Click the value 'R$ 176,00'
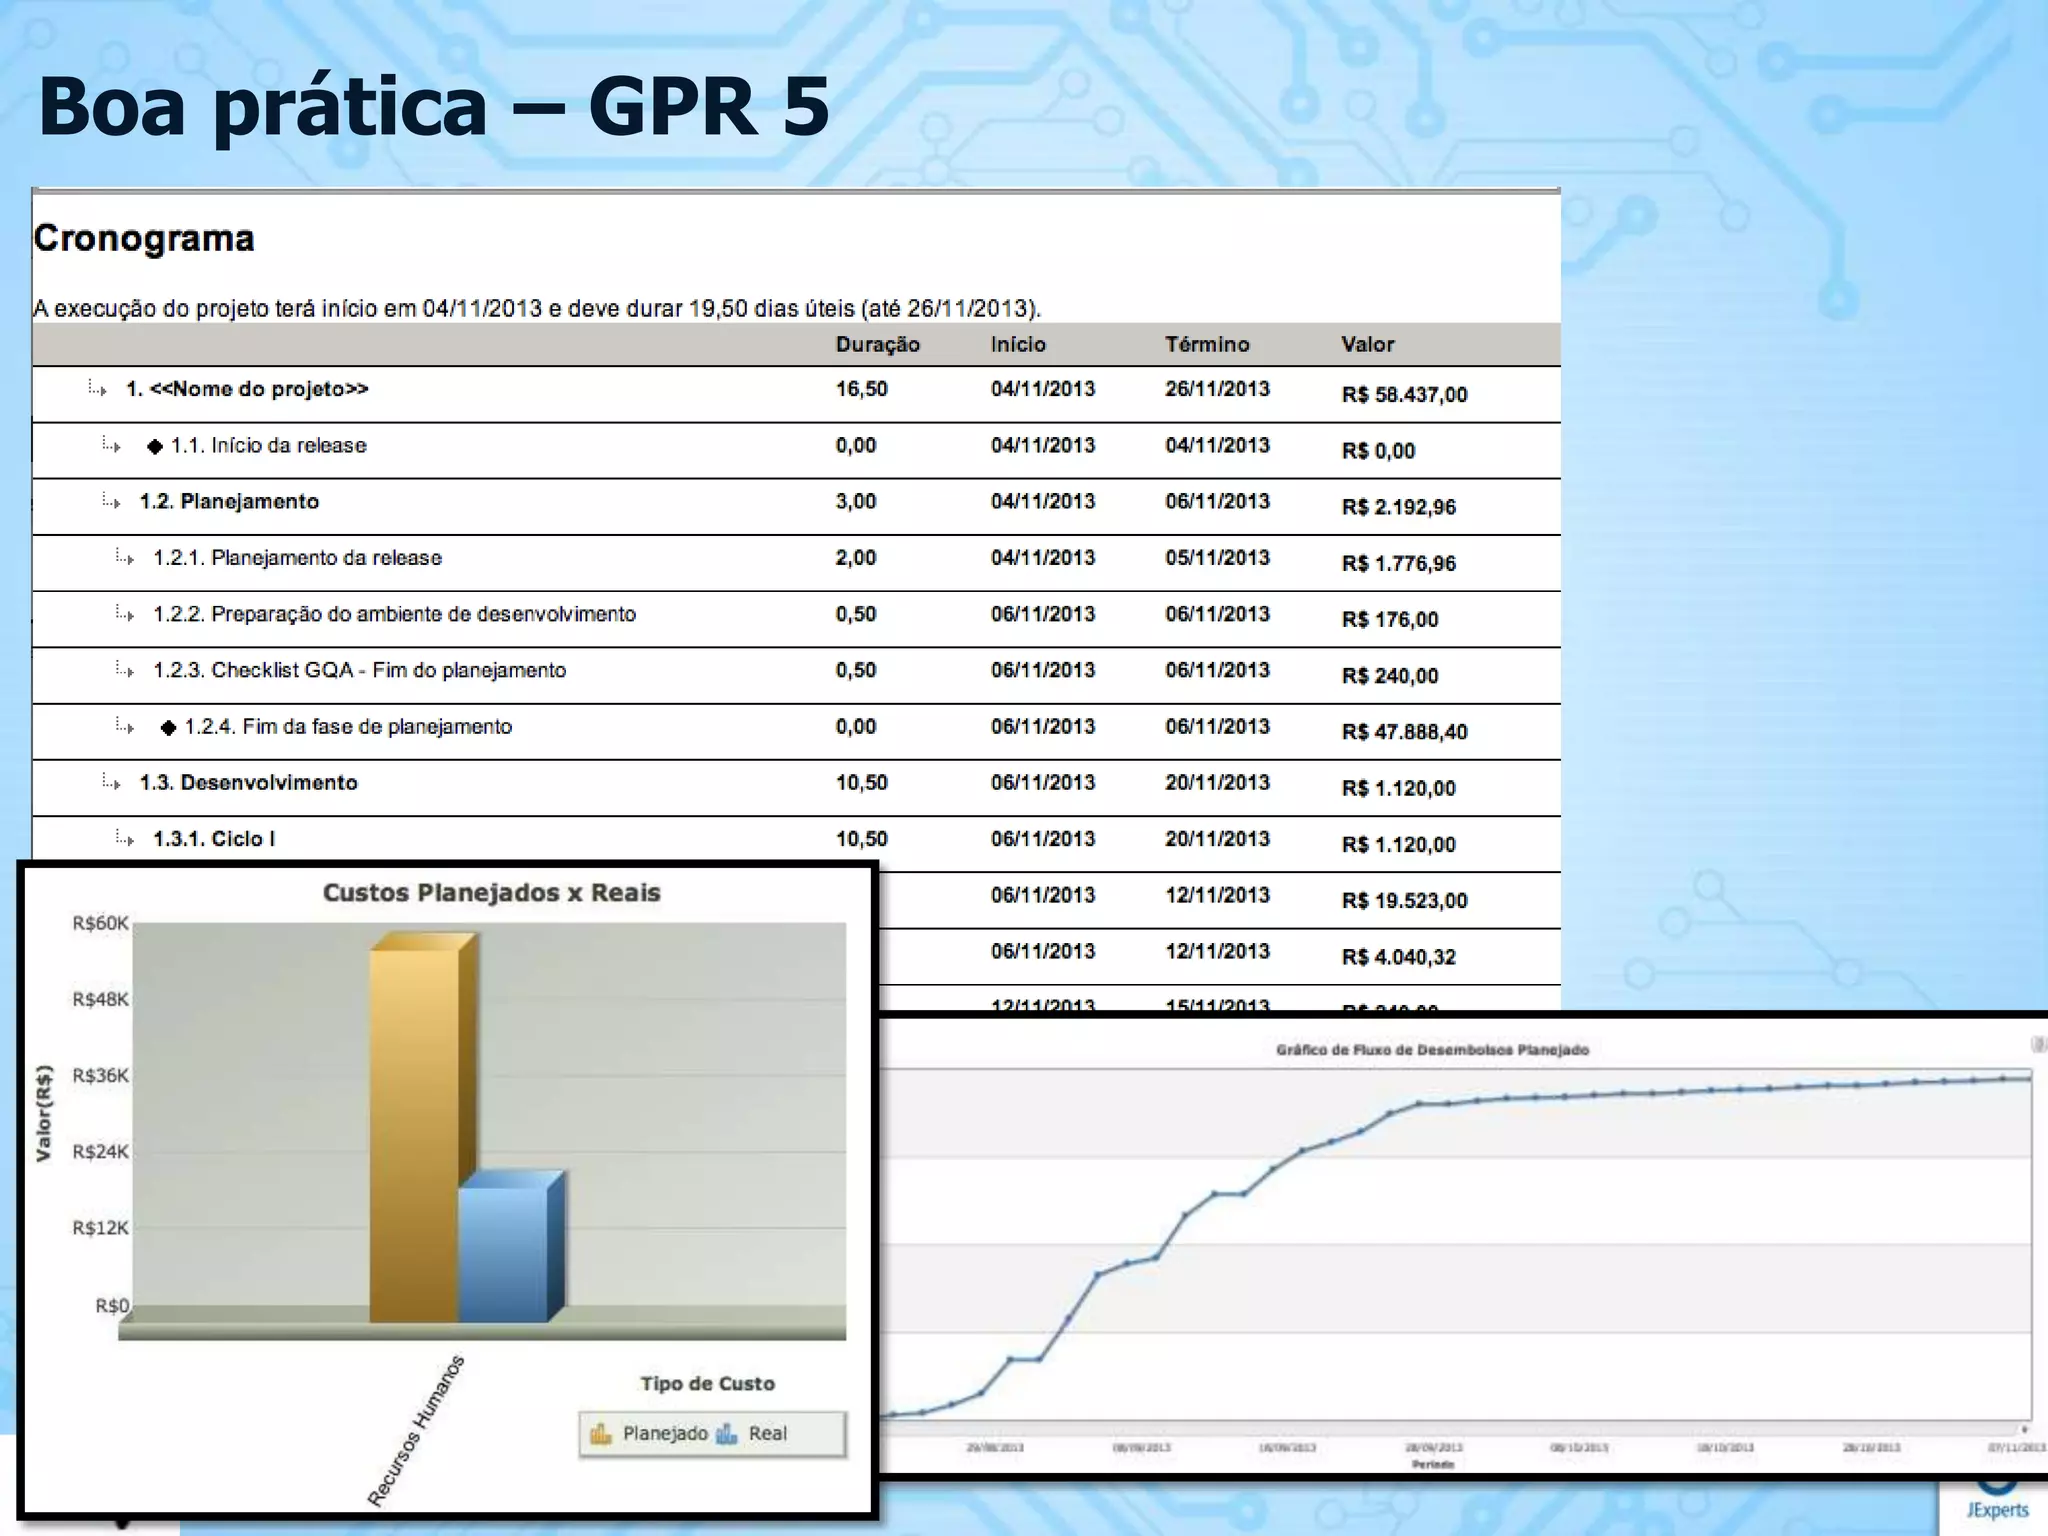This screenshot has width=2048, height=1536. pyautogui.click(x=1389, y=619)
